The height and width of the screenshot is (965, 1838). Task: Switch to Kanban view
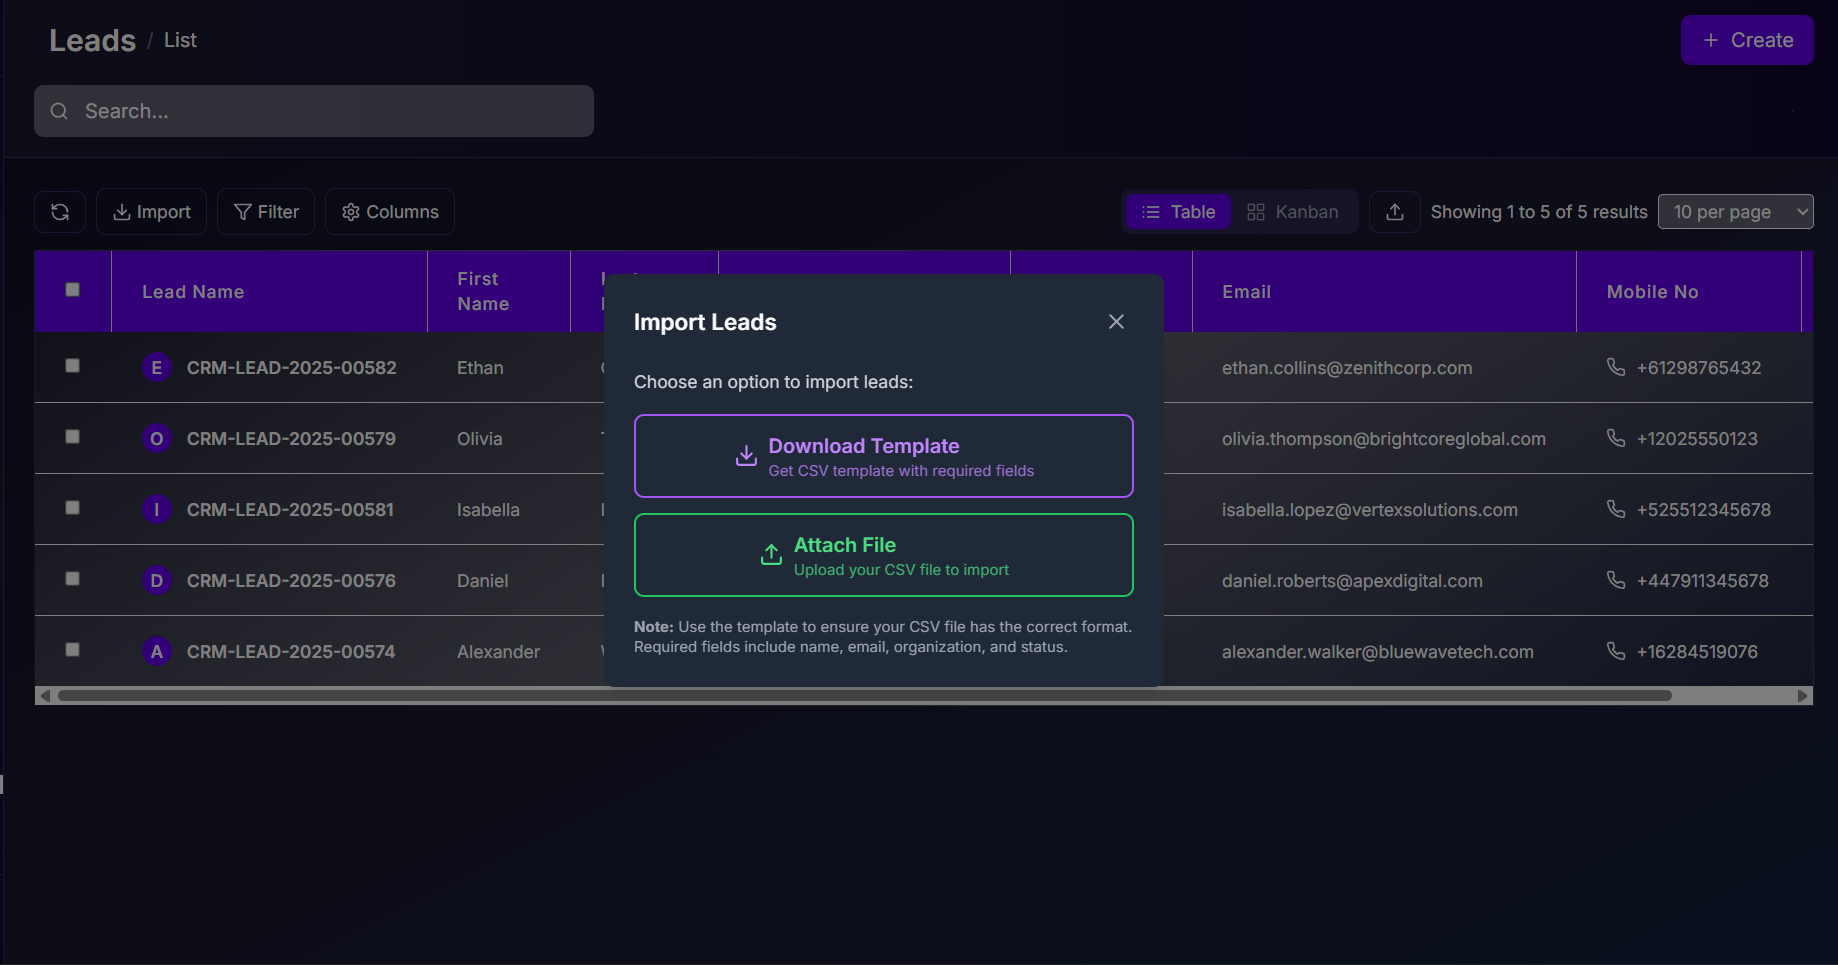1292,212
